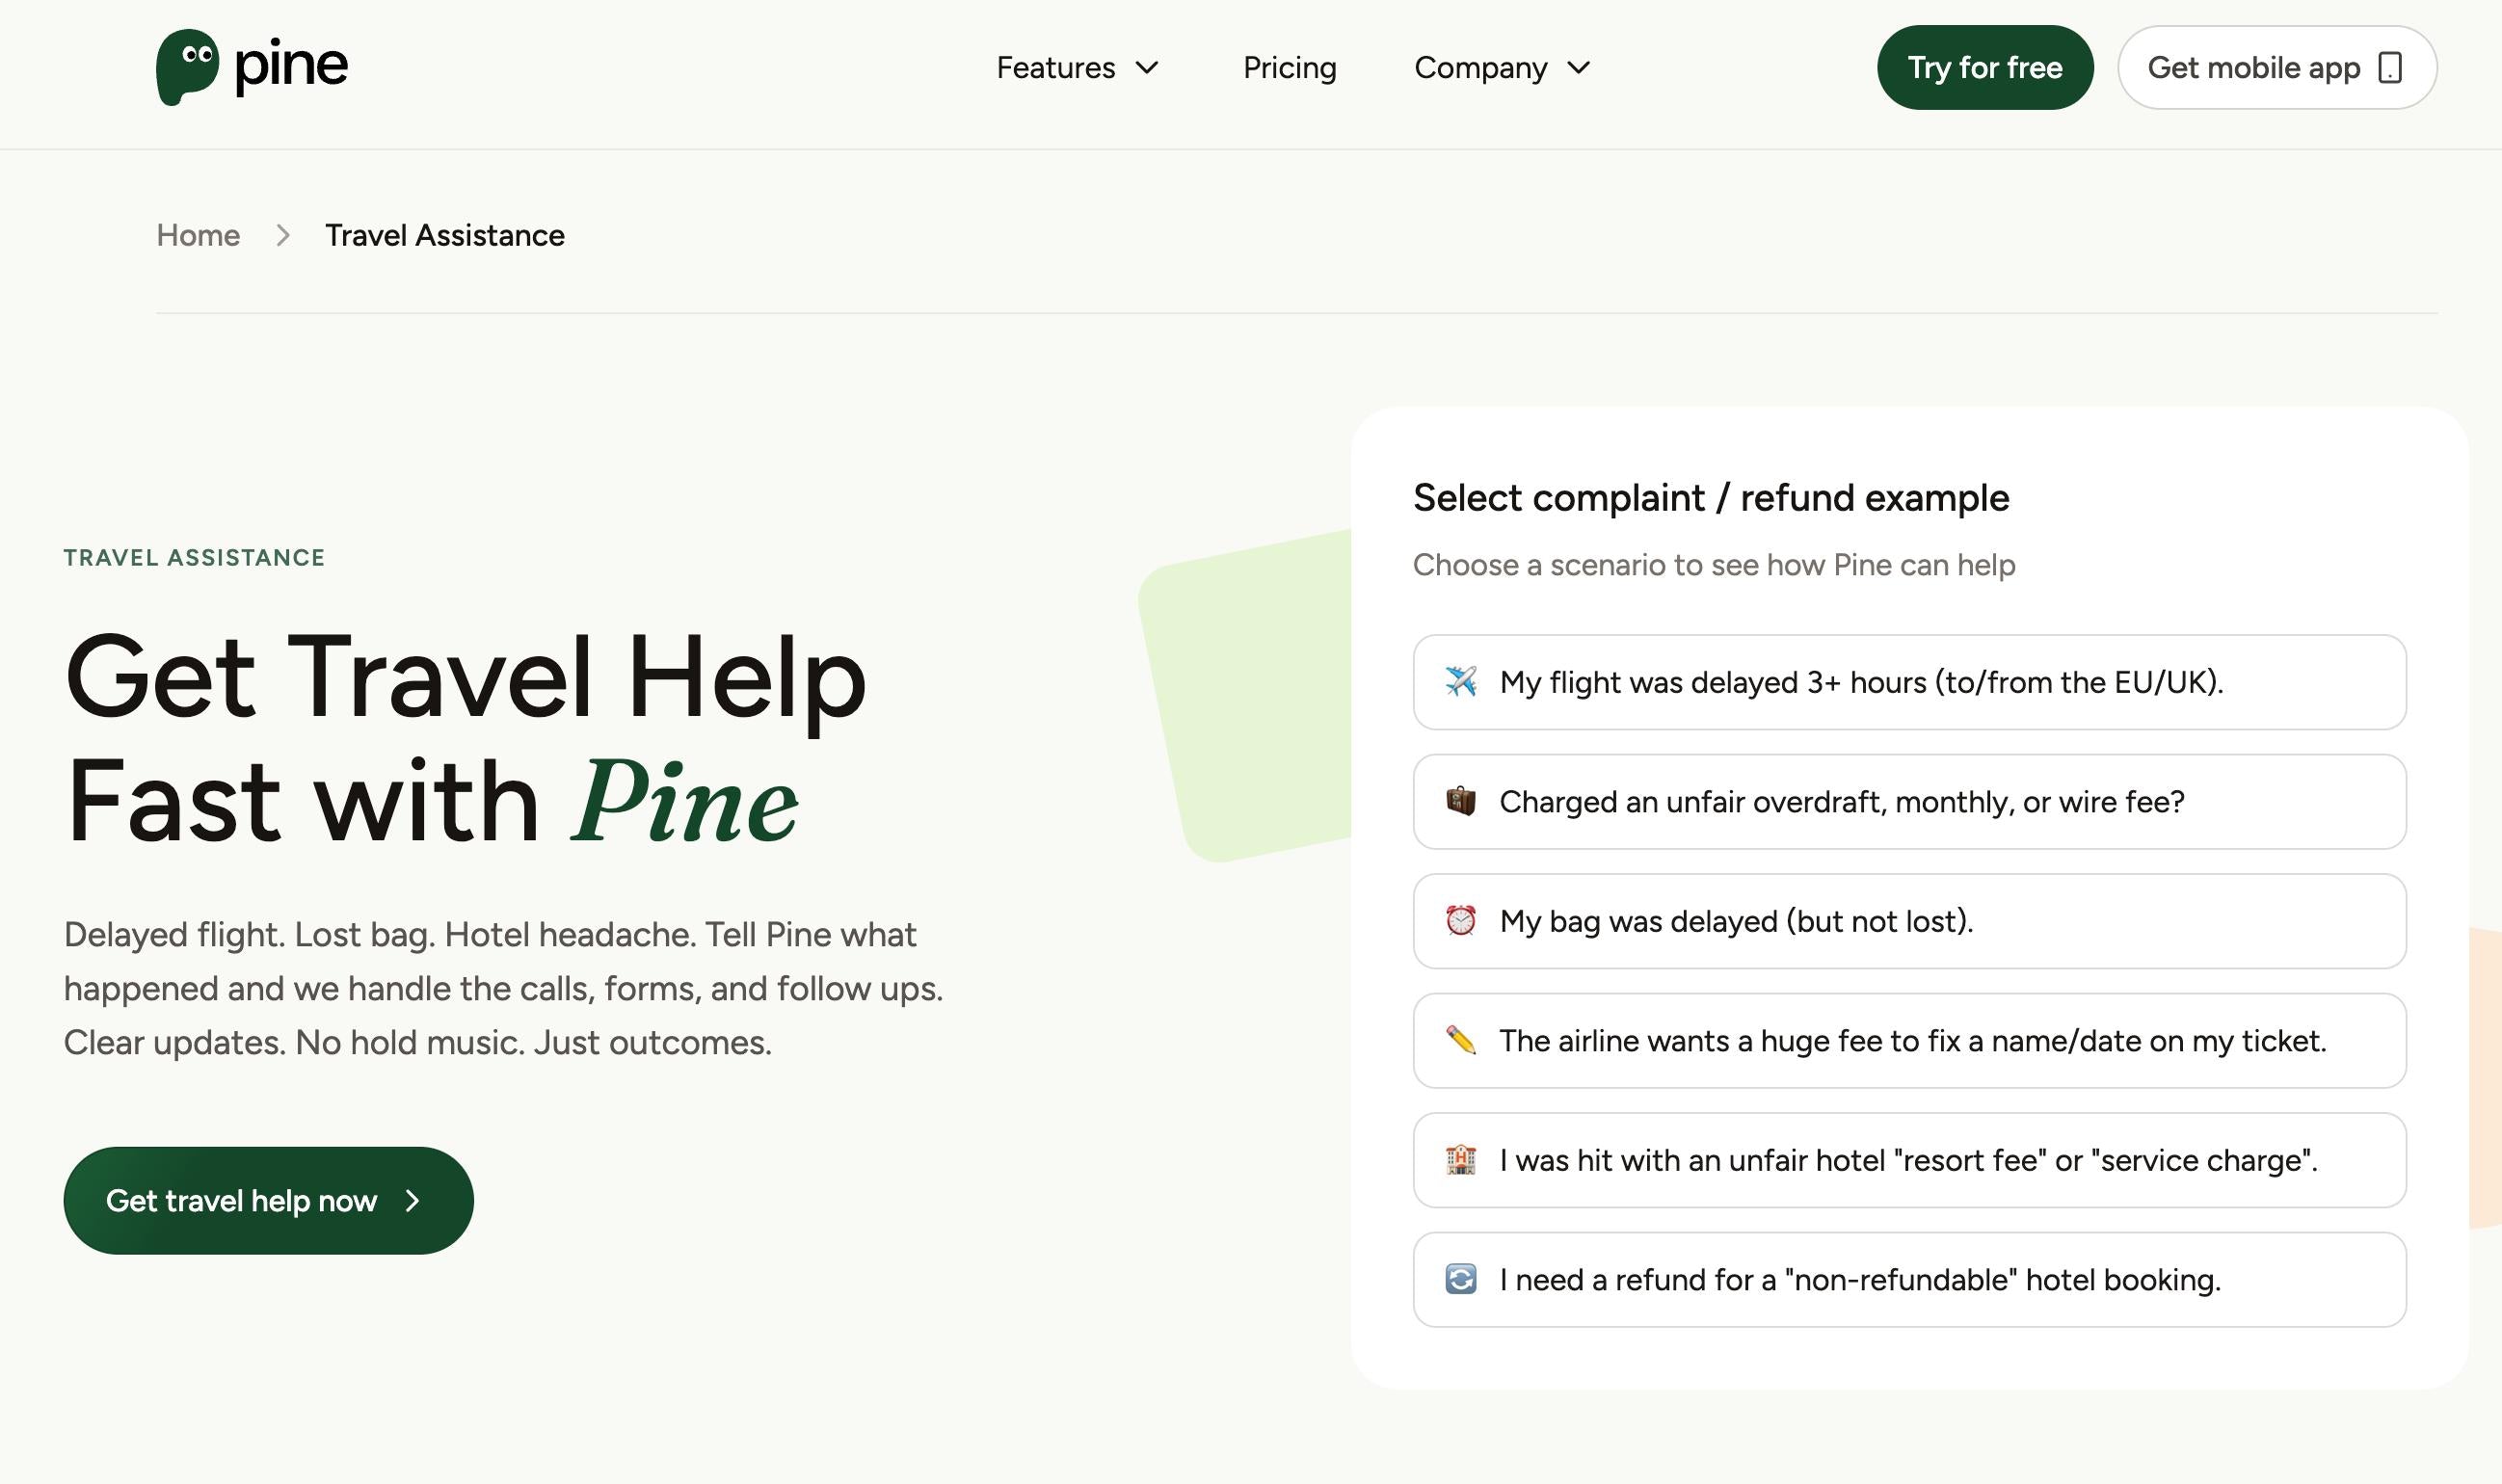Expand the Features dropdown chevron
The width and height of the screenshot is (2502, 1484).
[x=1147, y=68]
